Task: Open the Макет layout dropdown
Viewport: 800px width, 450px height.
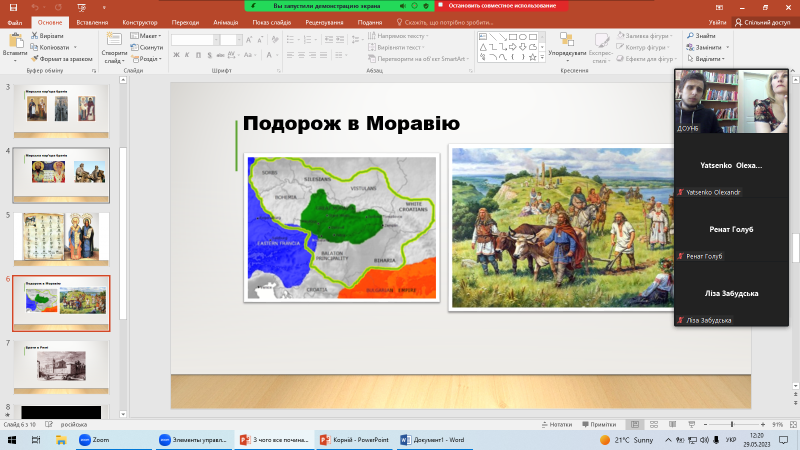Action: [146, 36]
